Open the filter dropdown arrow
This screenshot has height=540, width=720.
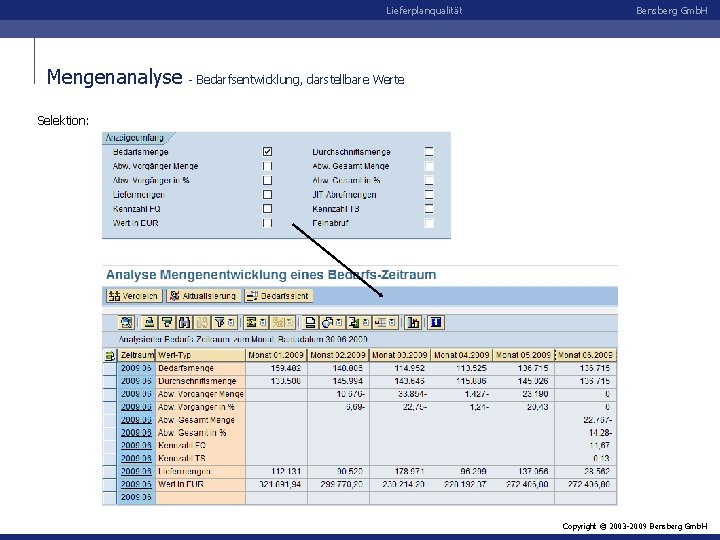[x=231, y=322]
